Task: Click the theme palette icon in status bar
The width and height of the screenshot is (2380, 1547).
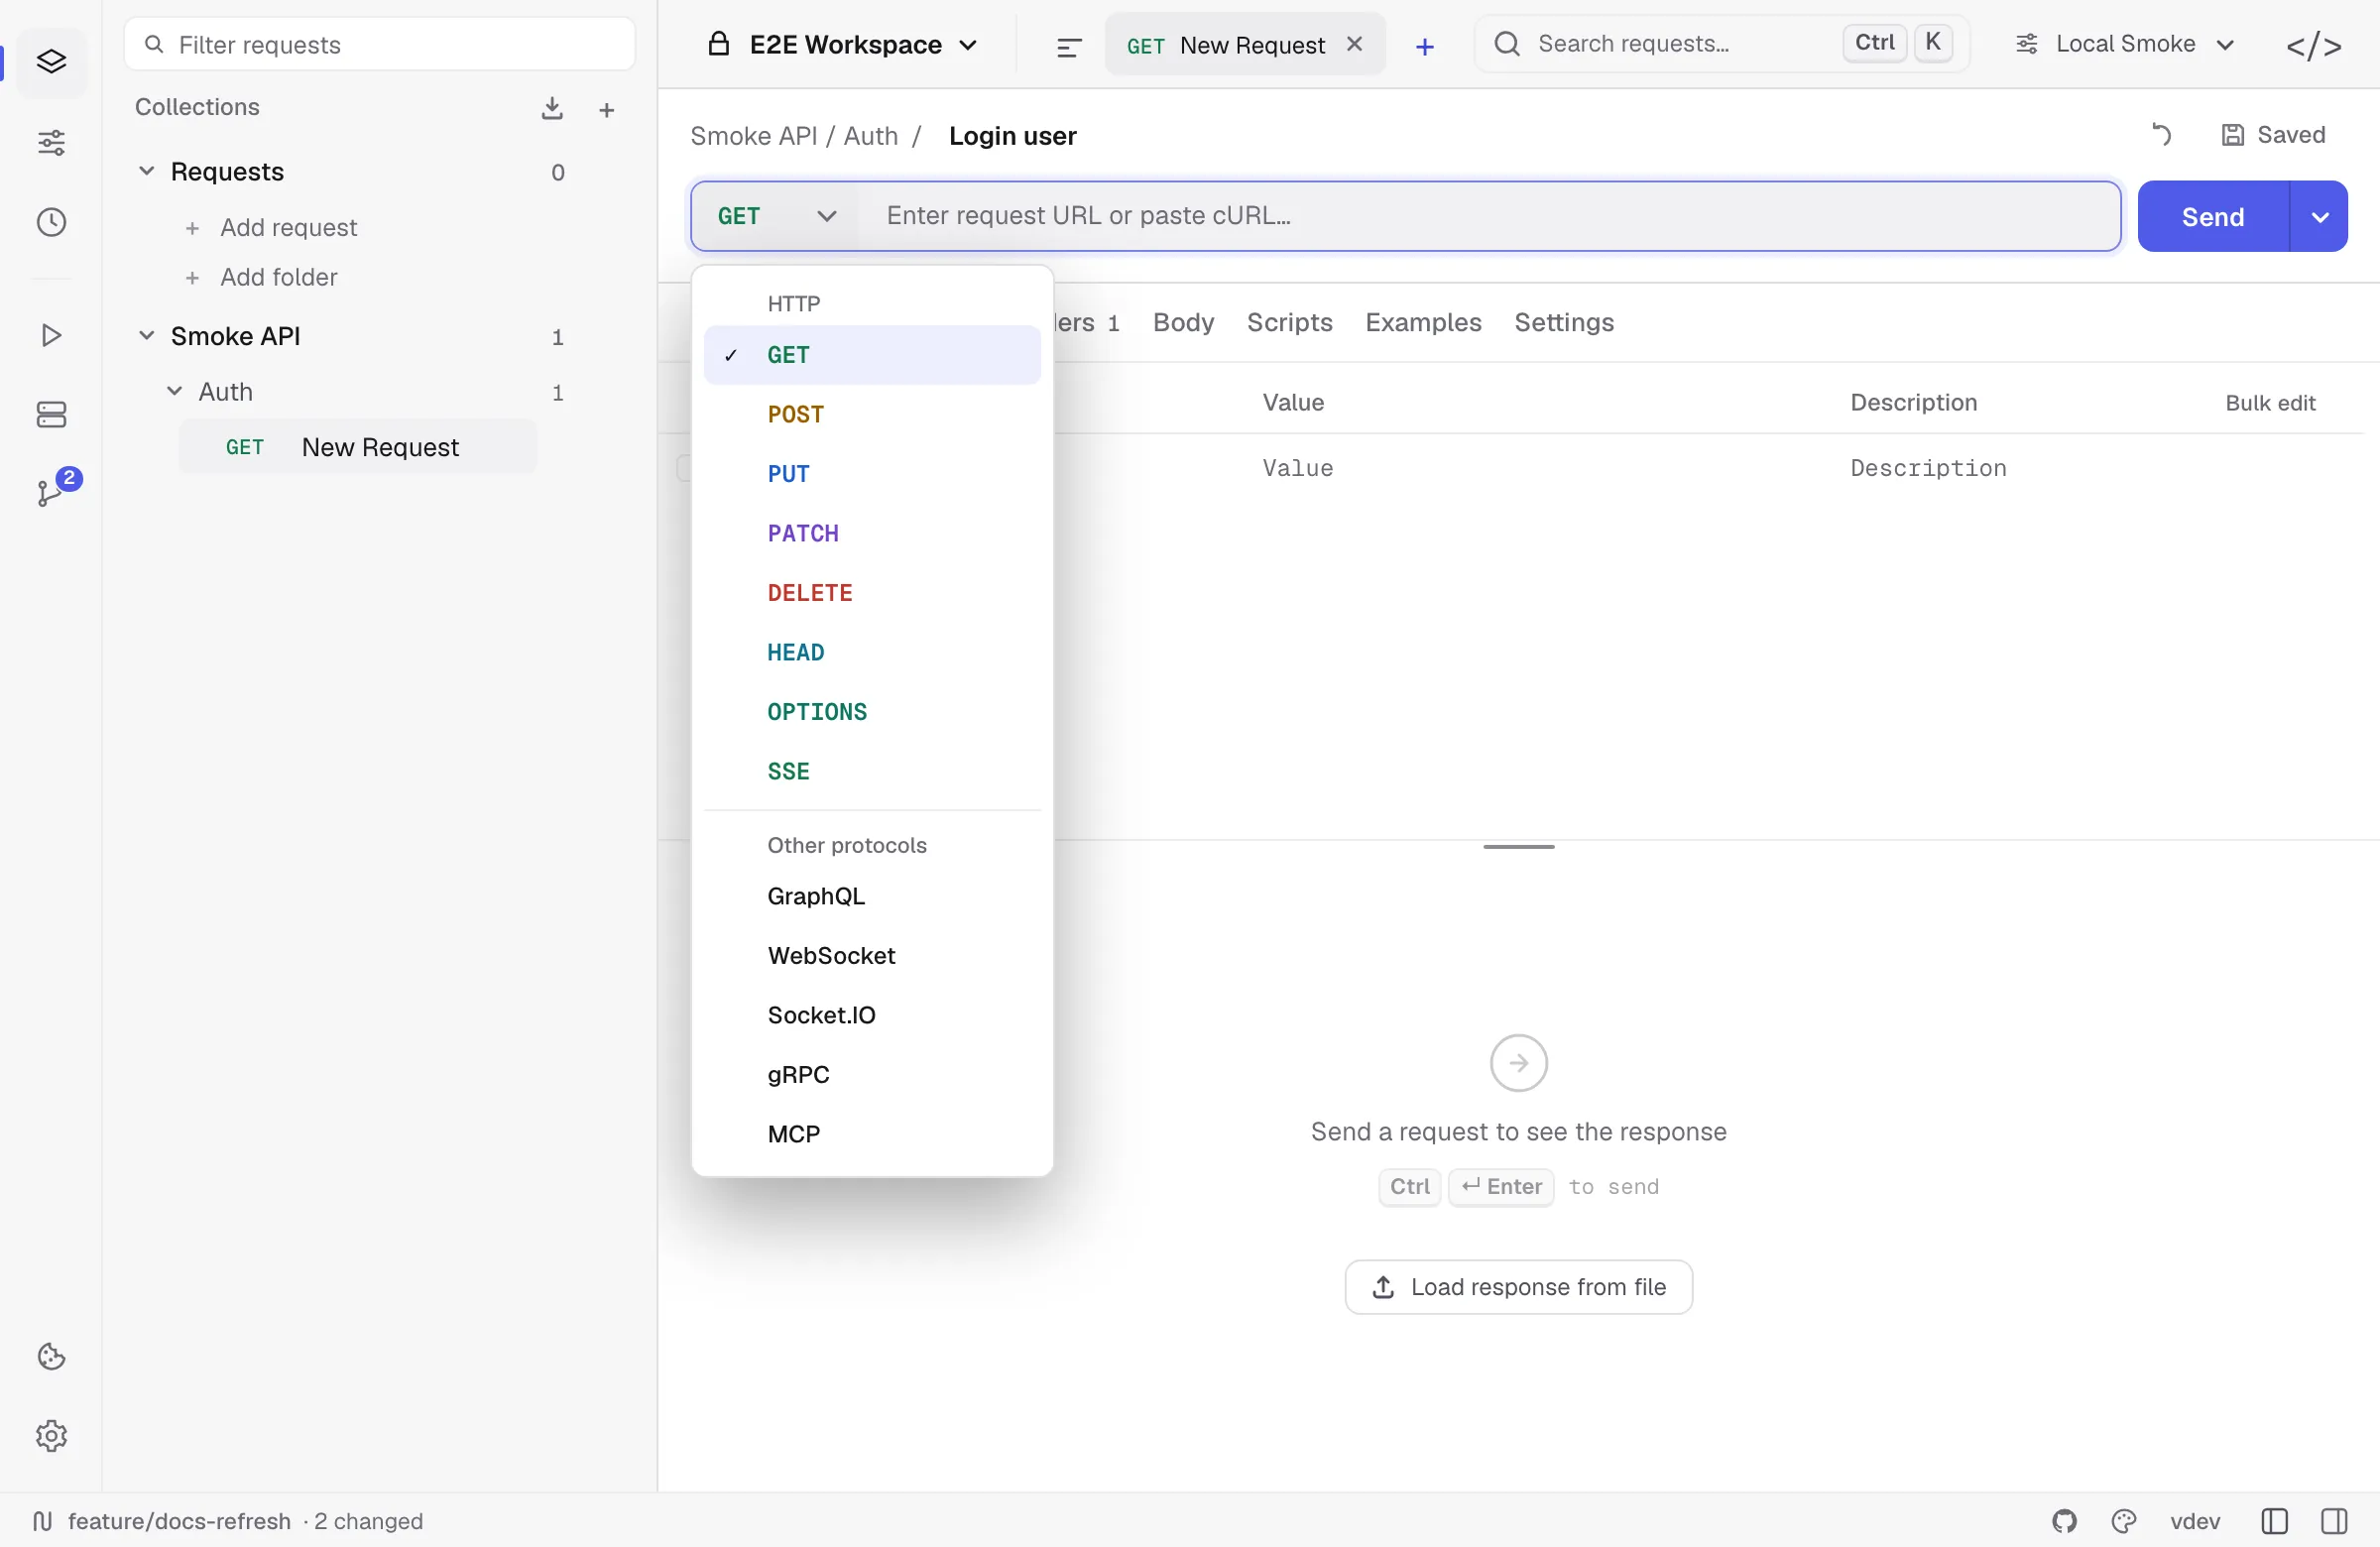Action: tap(2124, 1521)
